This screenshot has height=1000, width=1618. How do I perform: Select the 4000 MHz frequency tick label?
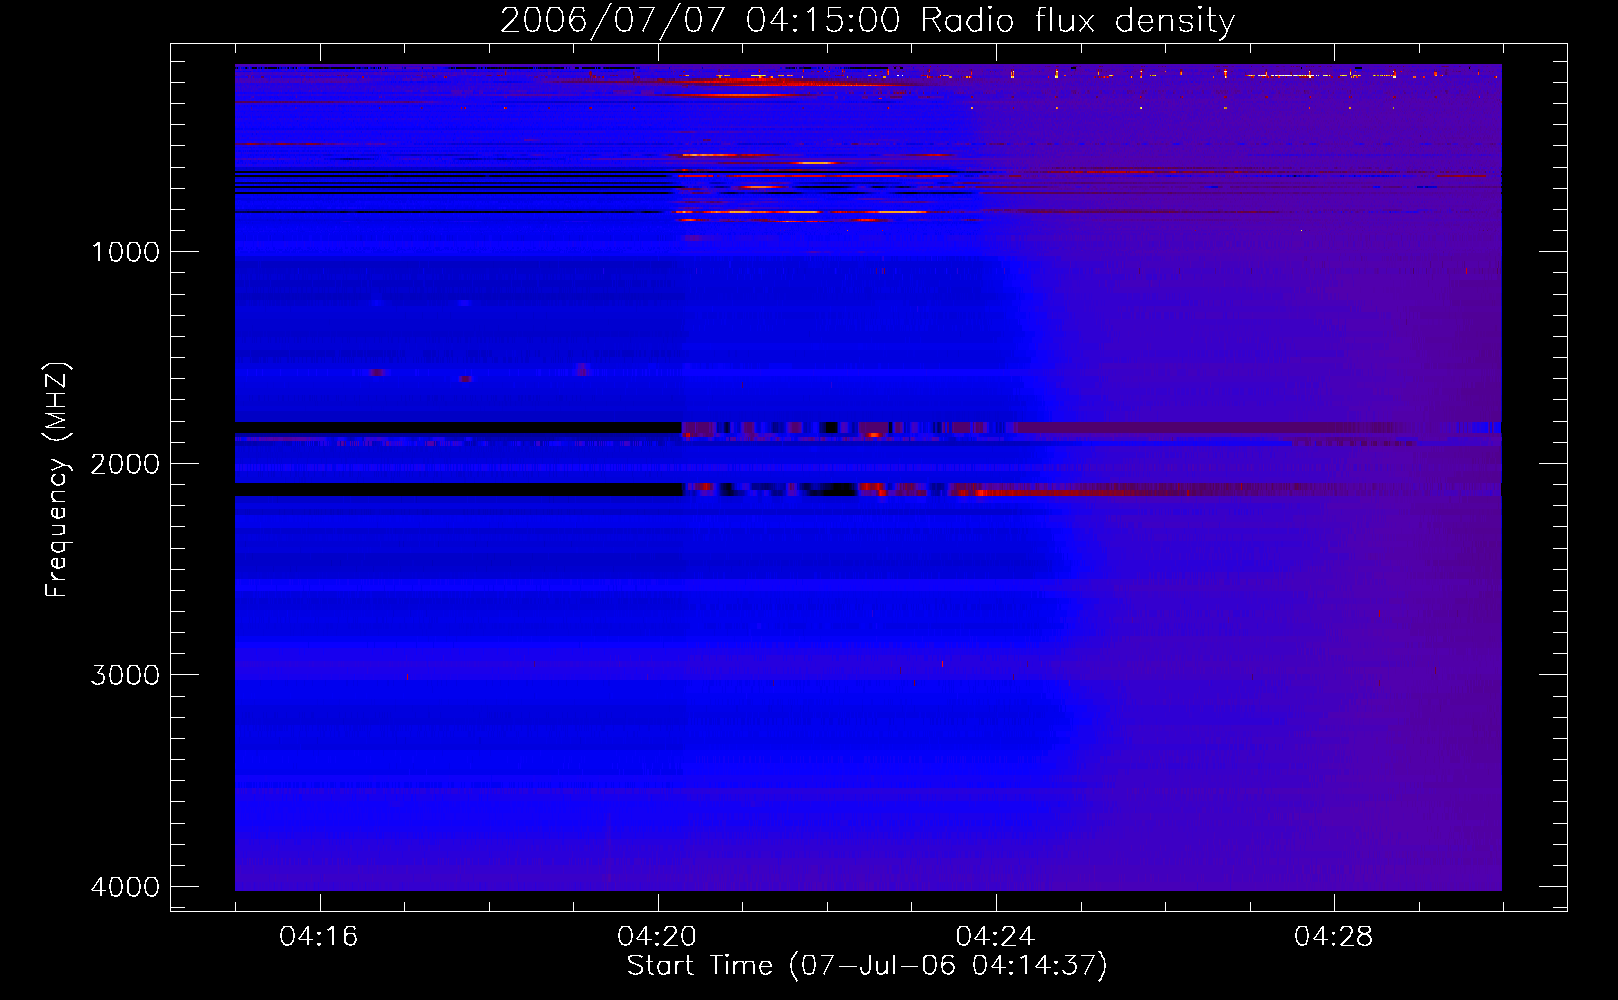click(x=125, y=887)
